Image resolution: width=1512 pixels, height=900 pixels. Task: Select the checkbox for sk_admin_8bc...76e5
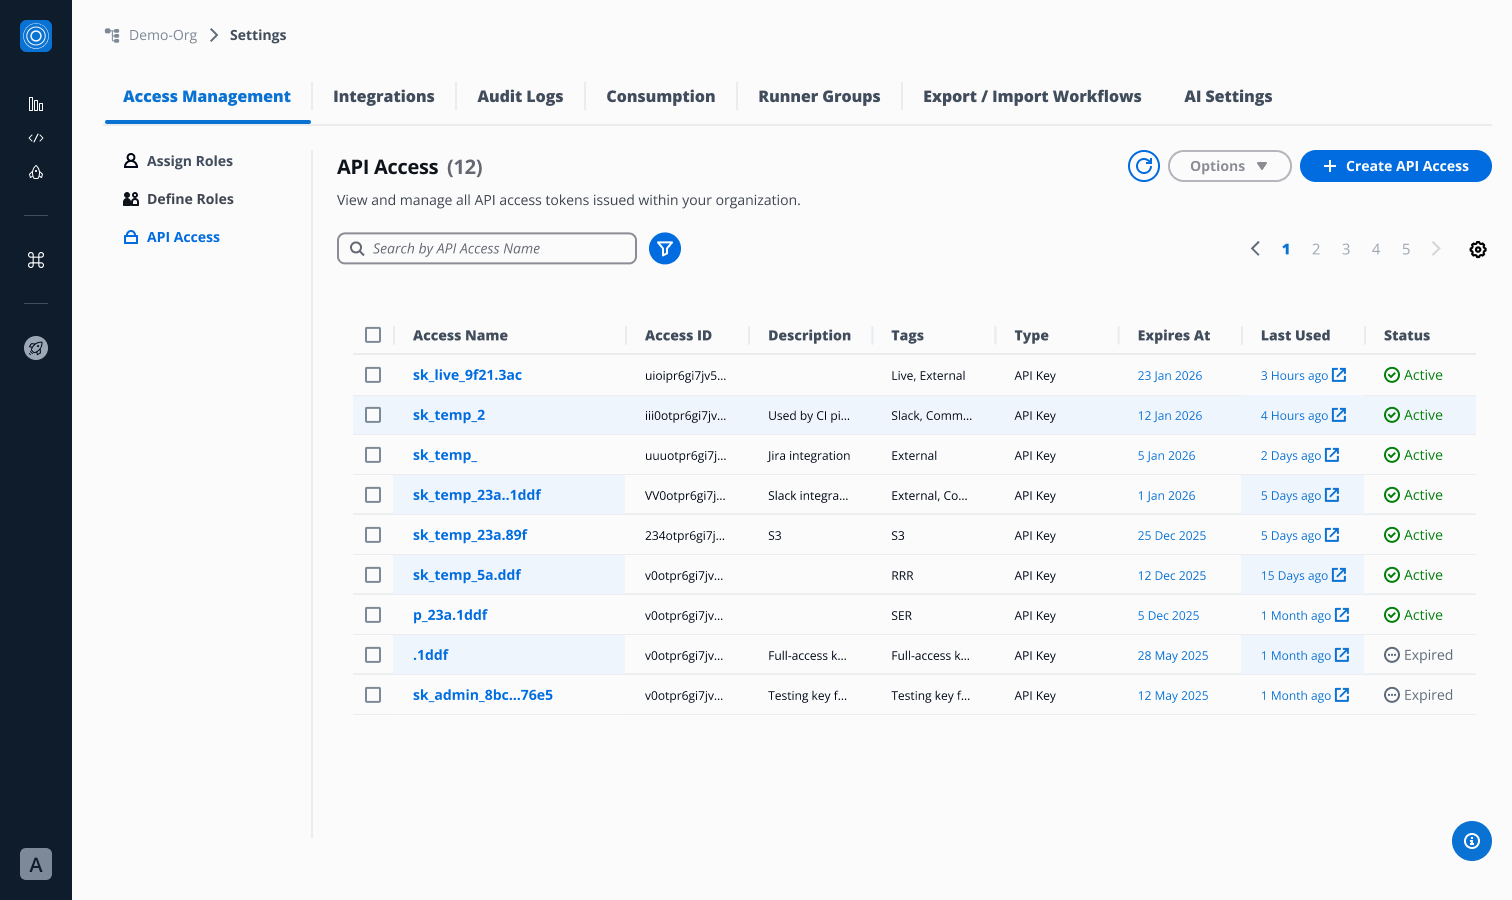[373, 695]
